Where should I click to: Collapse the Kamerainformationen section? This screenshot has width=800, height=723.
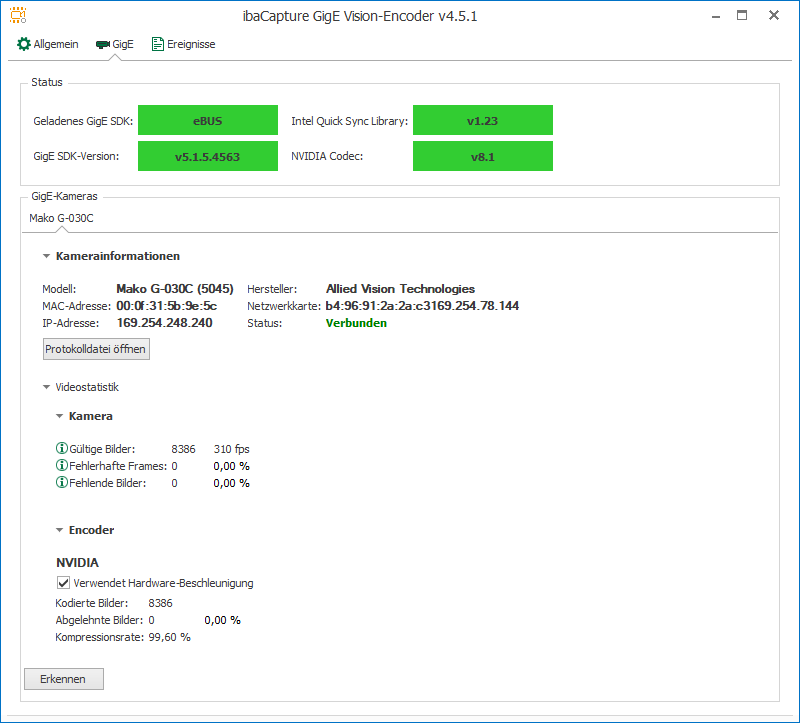46,256
